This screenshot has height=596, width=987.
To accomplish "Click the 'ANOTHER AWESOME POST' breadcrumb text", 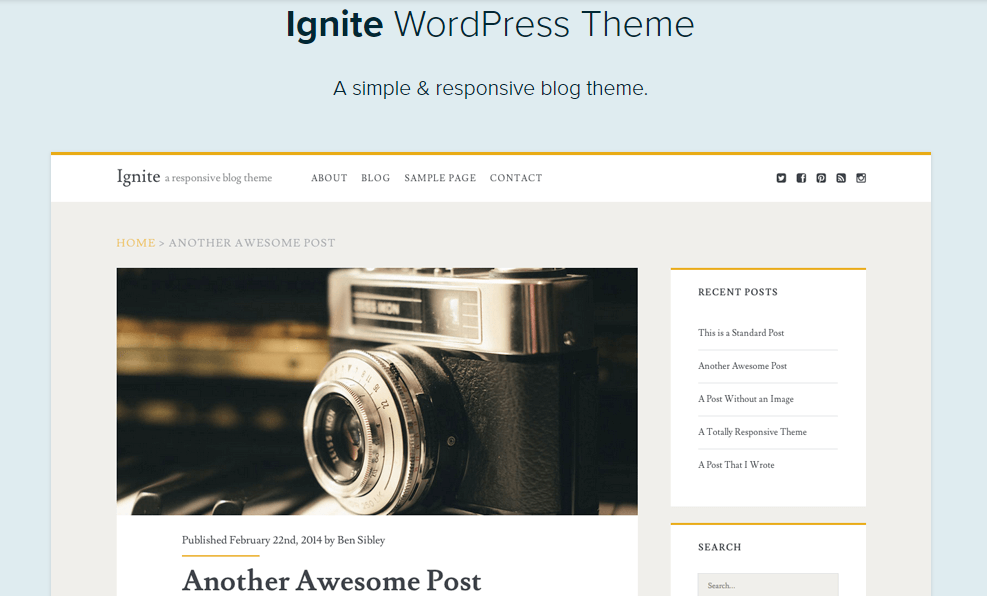I will tap(252, 243).
